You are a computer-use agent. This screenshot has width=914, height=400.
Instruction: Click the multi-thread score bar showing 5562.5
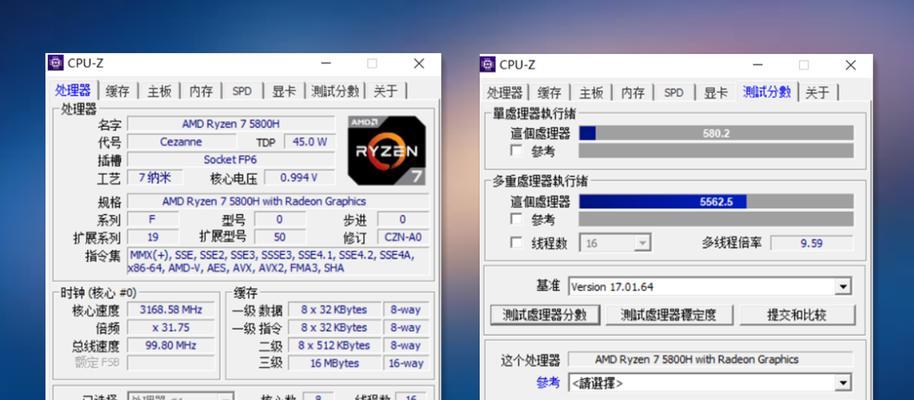tap(716, 202)
